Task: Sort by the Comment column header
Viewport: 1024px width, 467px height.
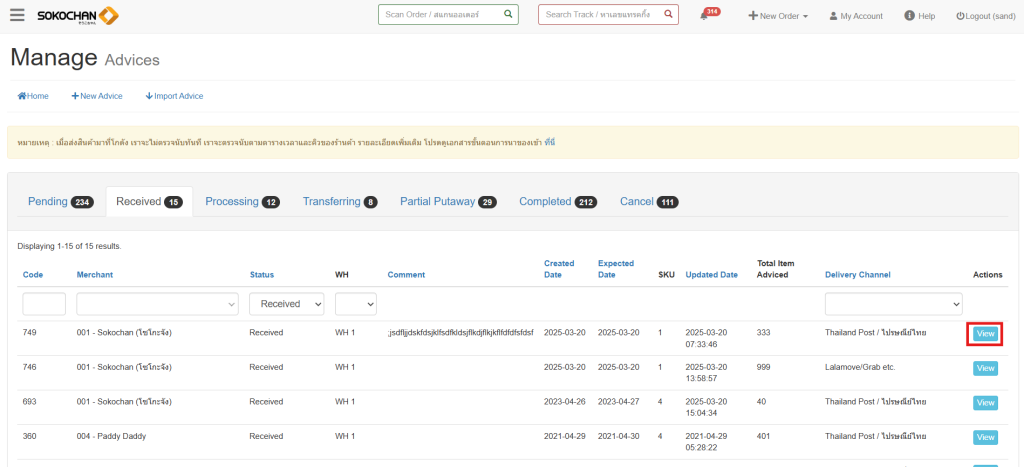Action: pos(406,275)
